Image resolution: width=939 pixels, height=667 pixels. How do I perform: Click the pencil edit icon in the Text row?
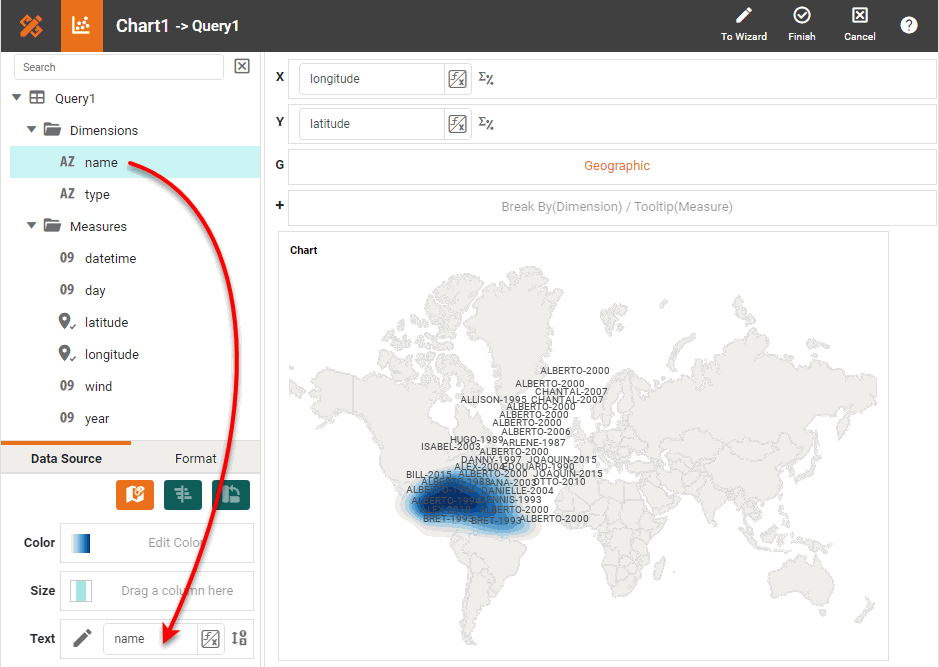[x=82, y=638]
